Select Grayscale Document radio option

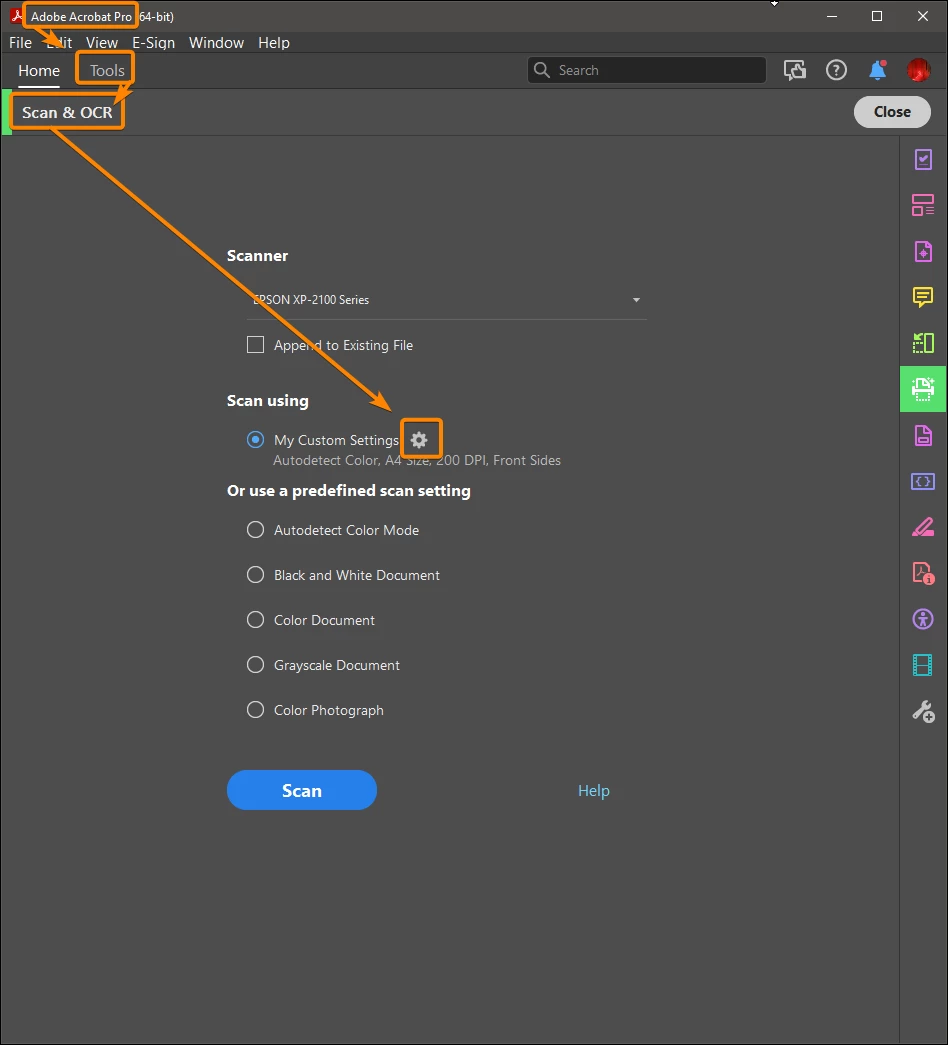255,664
